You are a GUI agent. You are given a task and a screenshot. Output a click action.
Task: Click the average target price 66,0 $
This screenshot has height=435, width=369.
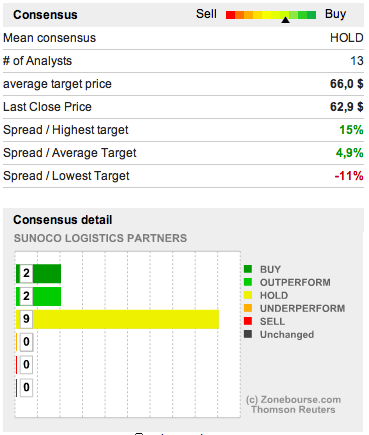(346, 84)
